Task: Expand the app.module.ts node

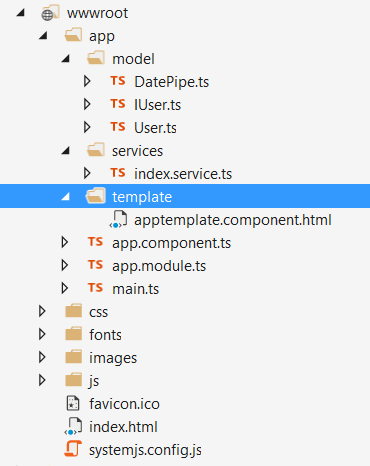Action: point(65,265)
